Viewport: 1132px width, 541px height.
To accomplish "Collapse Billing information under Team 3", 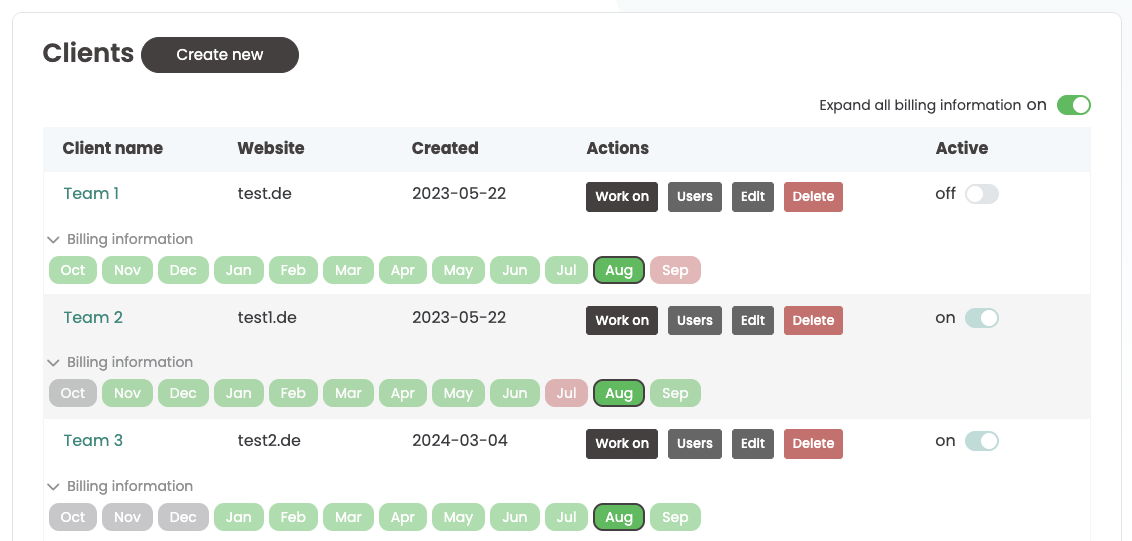I will tap(54, 487).
